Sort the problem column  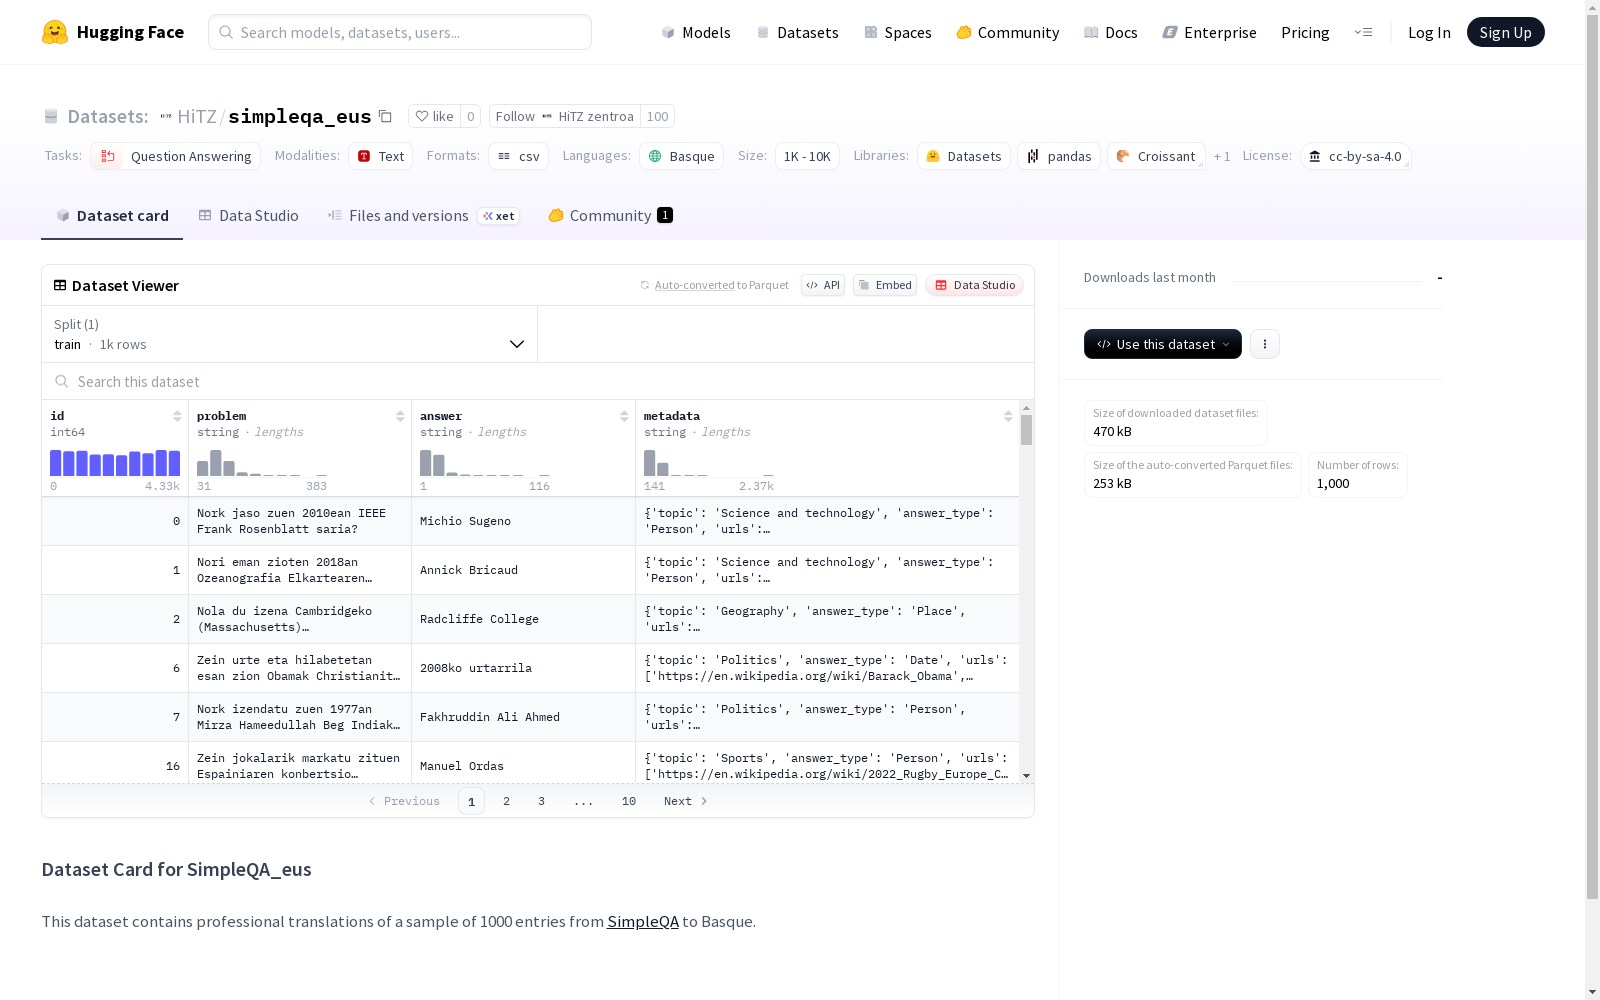click(x=400, y=416)
